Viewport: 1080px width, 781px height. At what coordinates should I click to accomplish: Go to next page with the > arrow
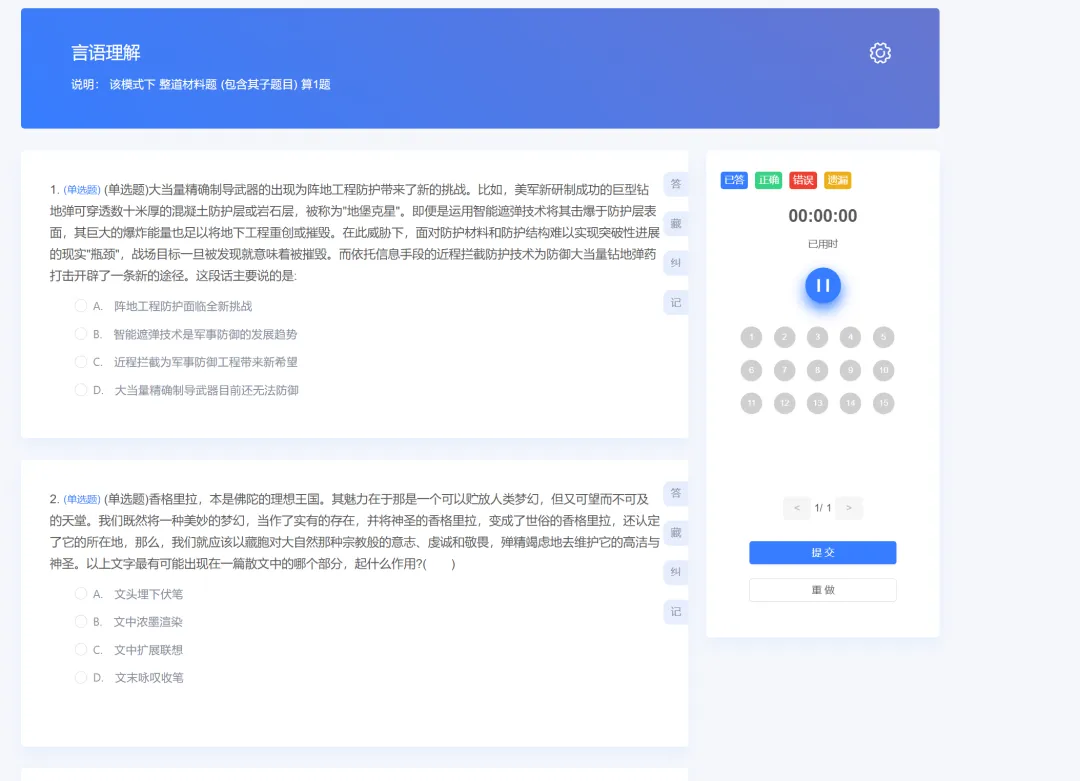tap(849, 508)
